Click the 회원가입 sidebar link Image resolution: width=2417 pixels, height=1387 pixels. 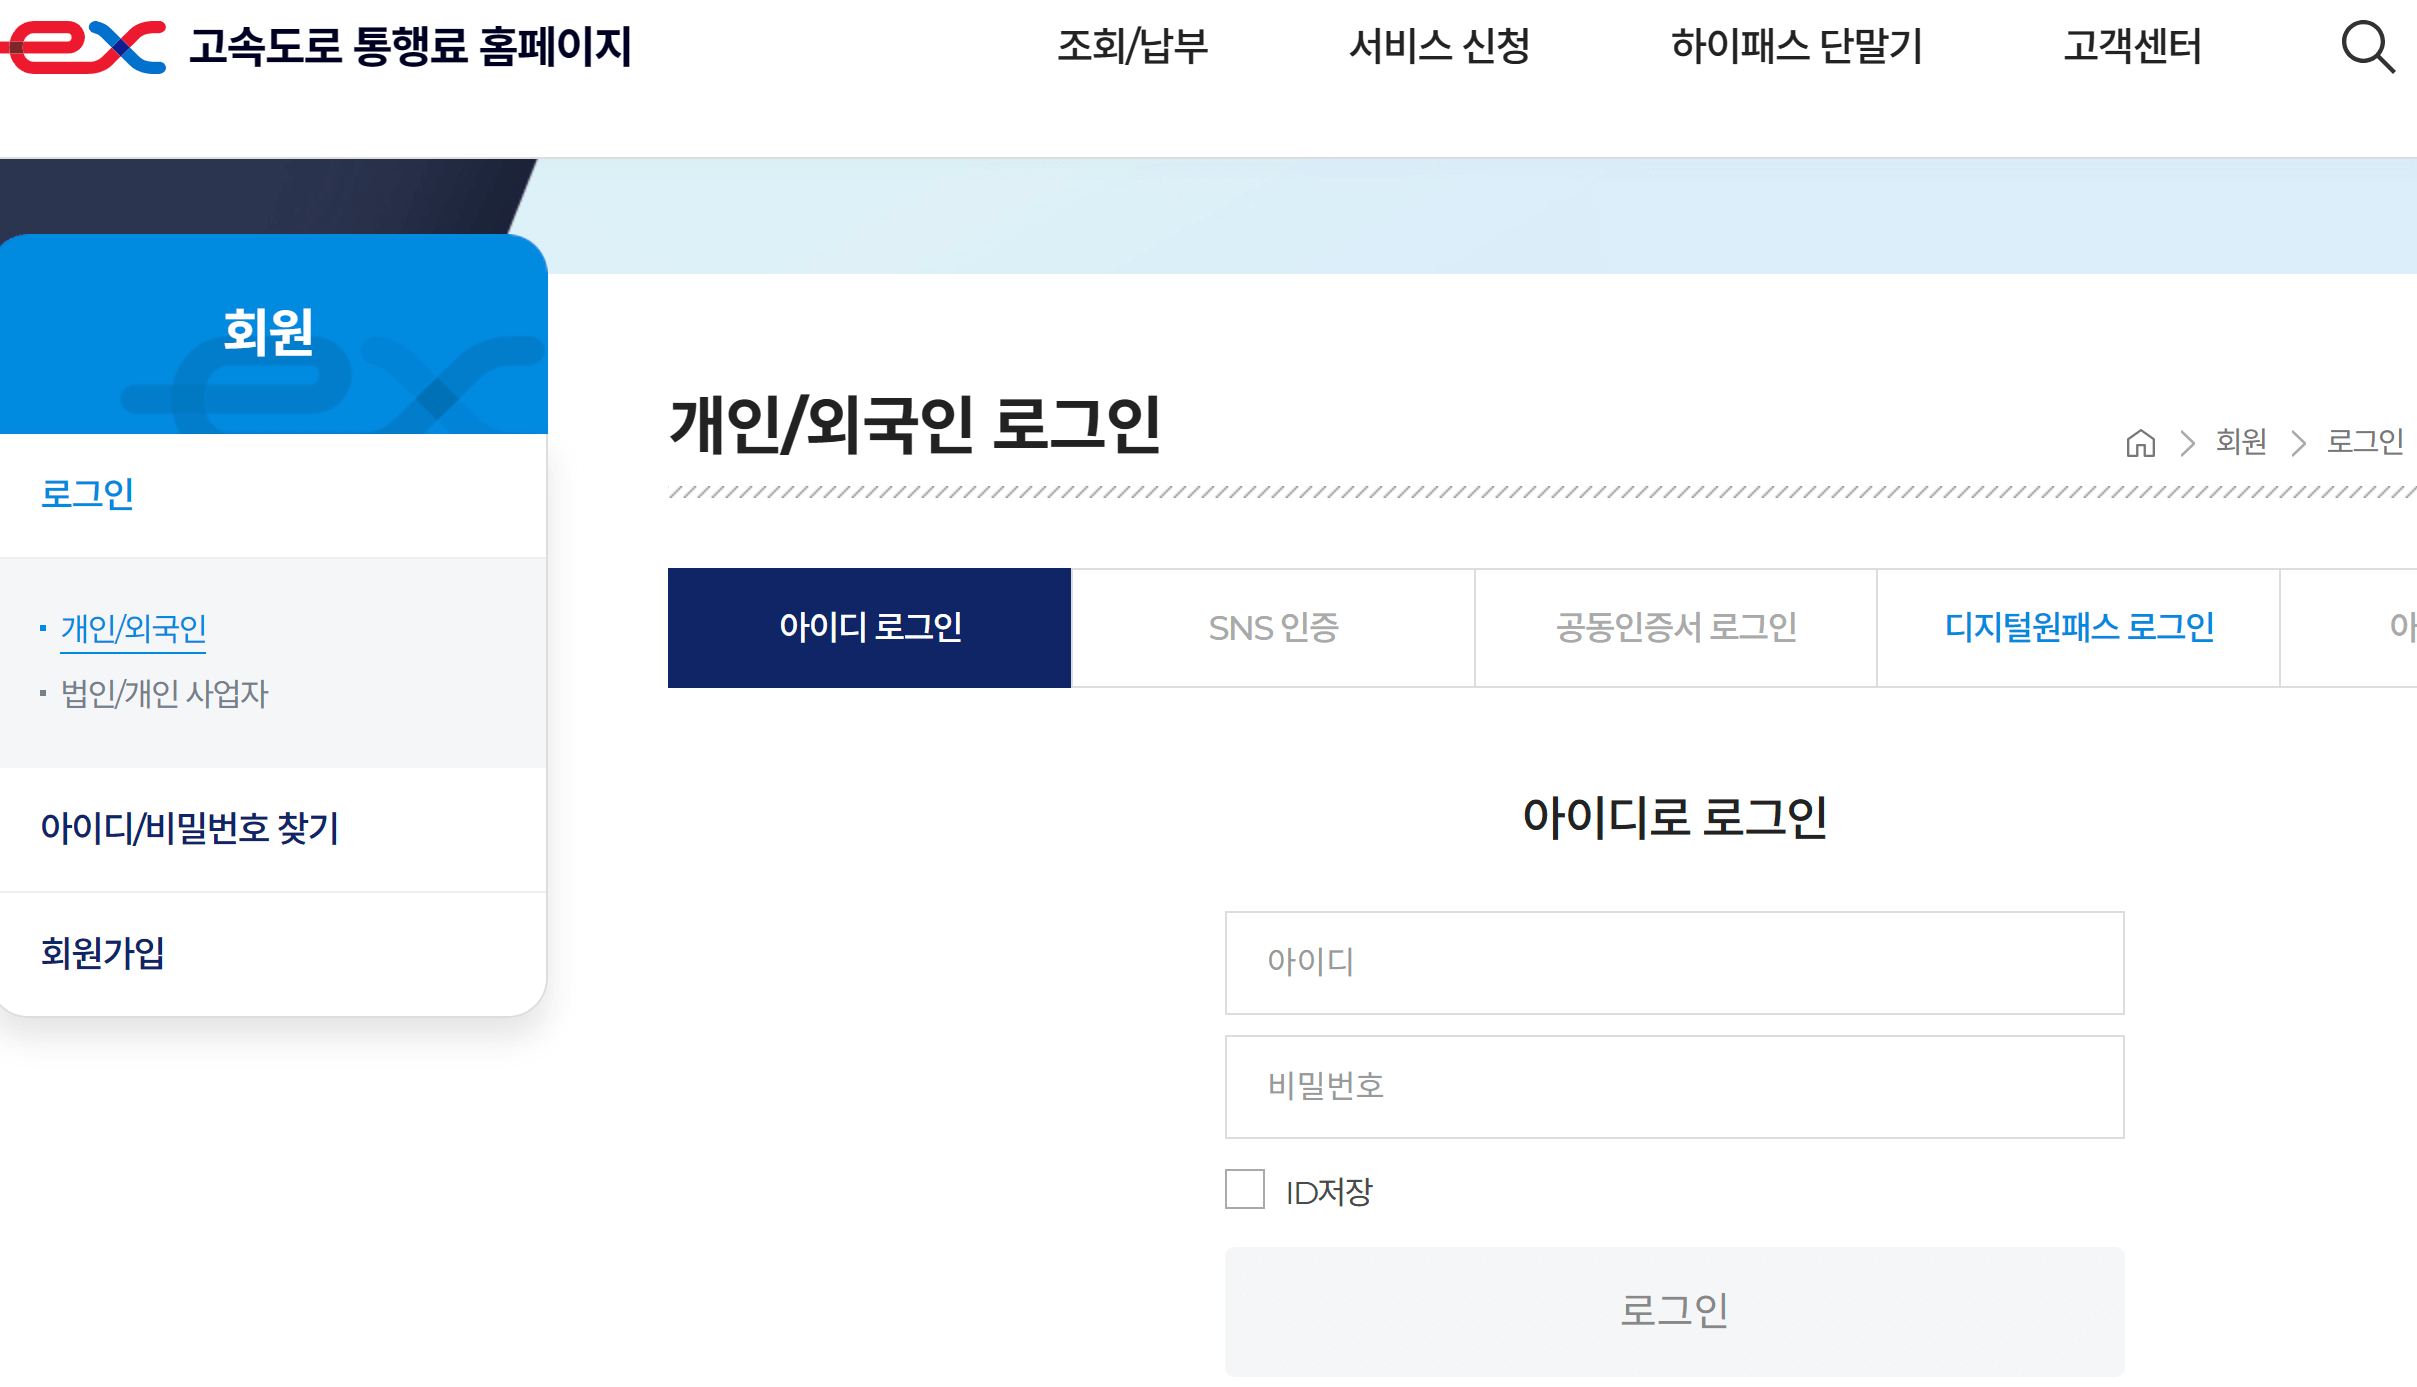tap(102, 954)
